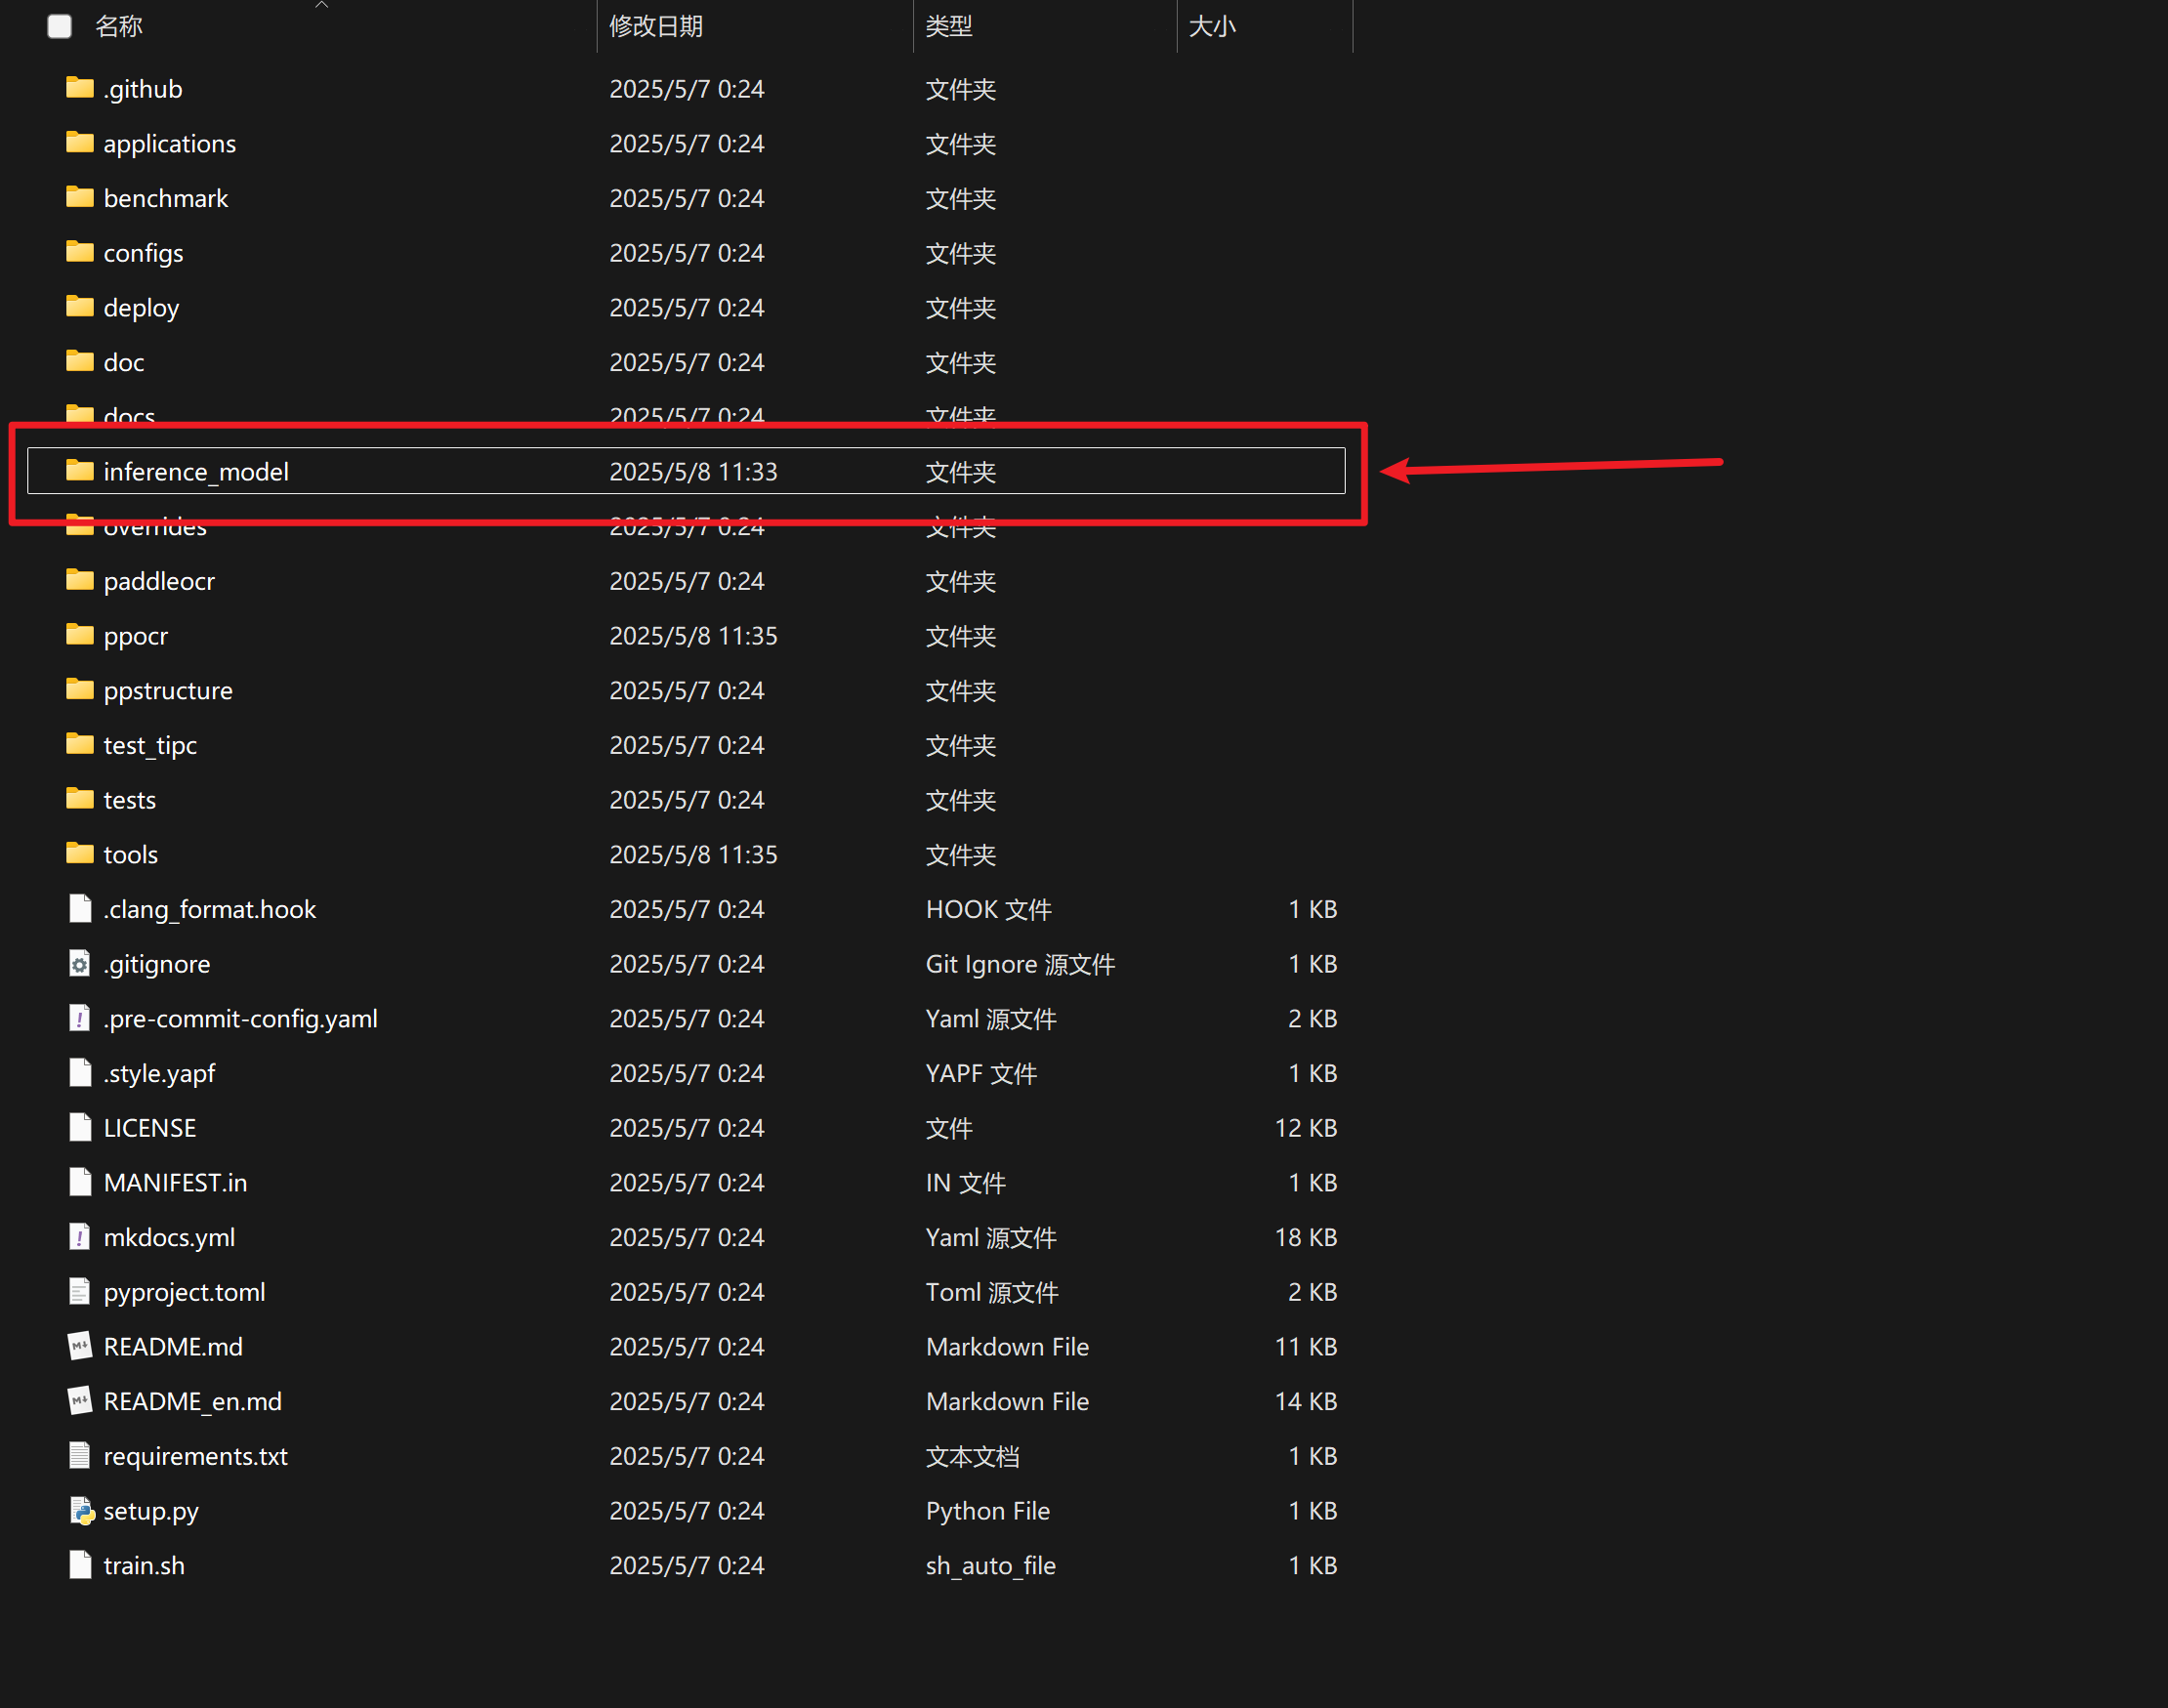Viewport: 2168px width, 1708px height.
Task: Sort by 修改日期 column header
Action: tap(656, 26)
